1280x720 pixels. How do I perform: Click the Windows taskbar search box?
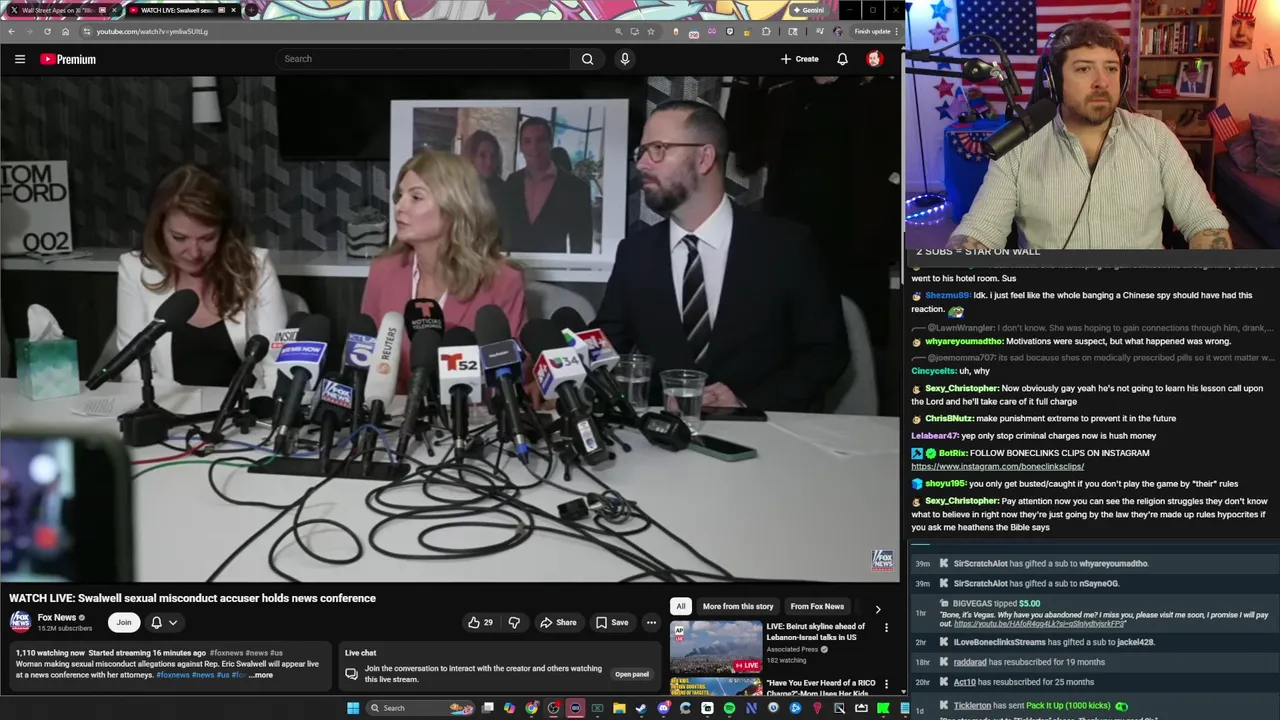tap(419, 708)
